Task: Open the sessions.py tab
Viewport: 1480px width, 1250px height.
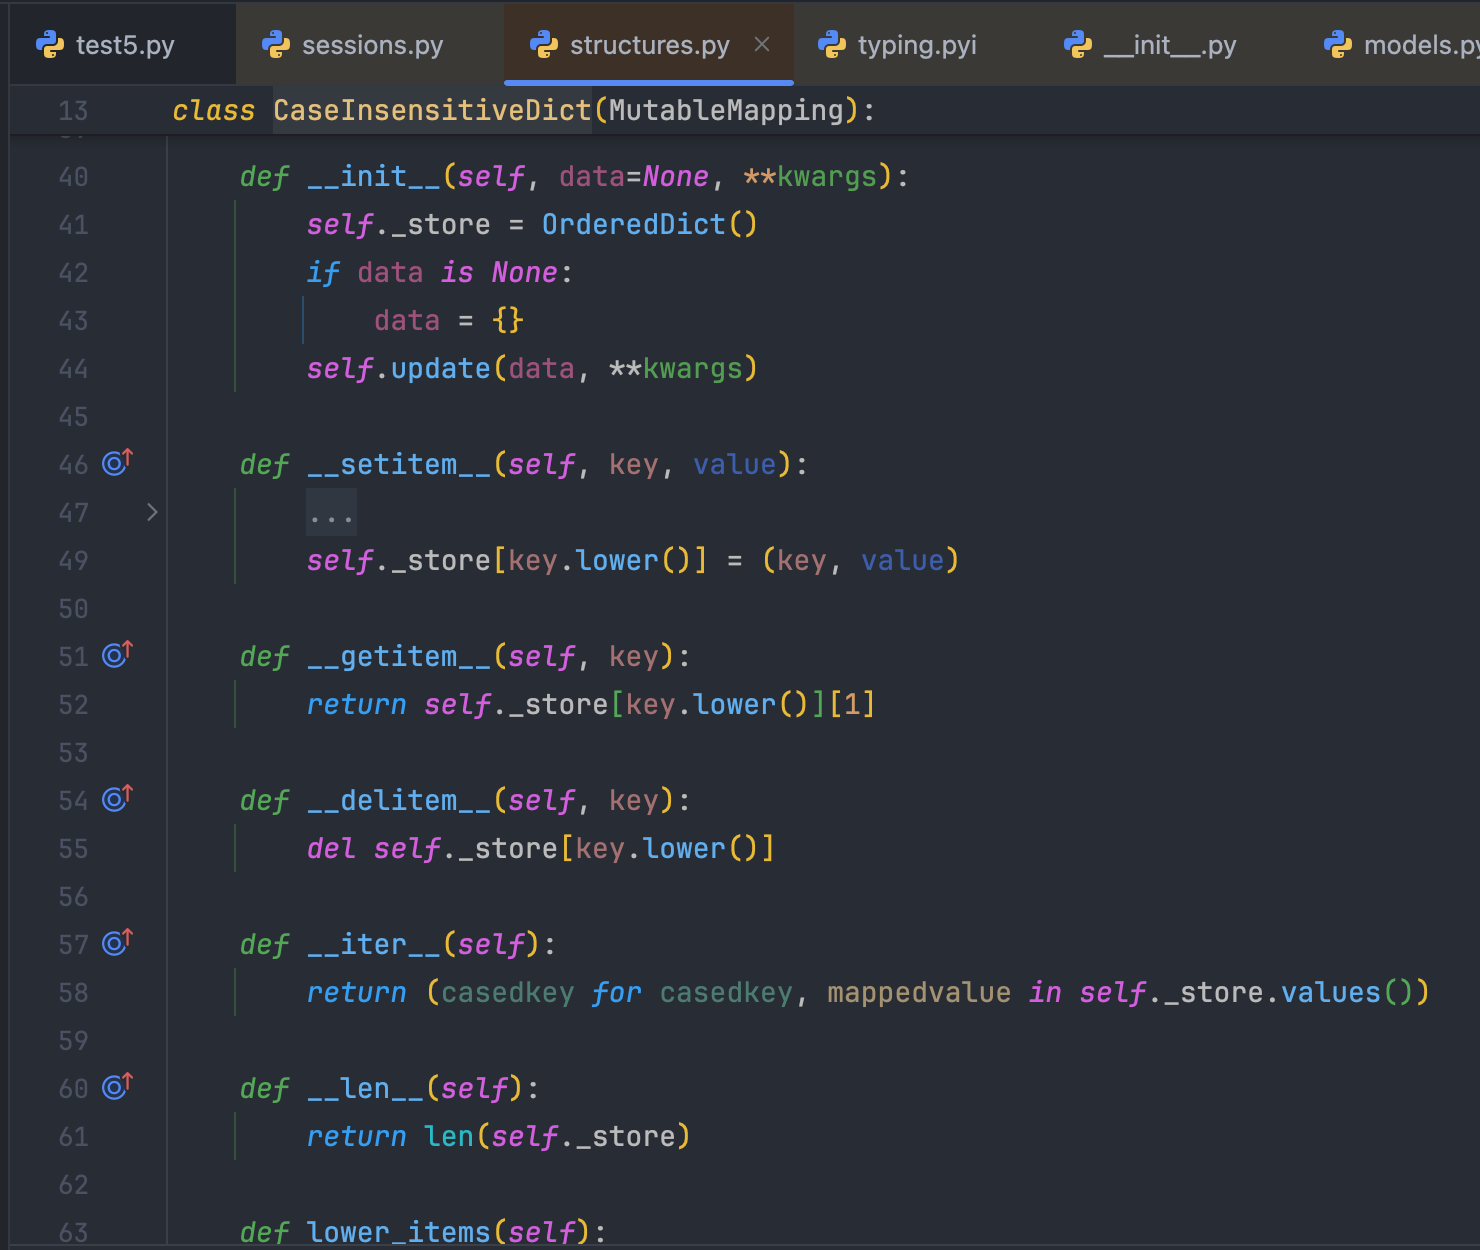Action: click(x=371, y=45)
